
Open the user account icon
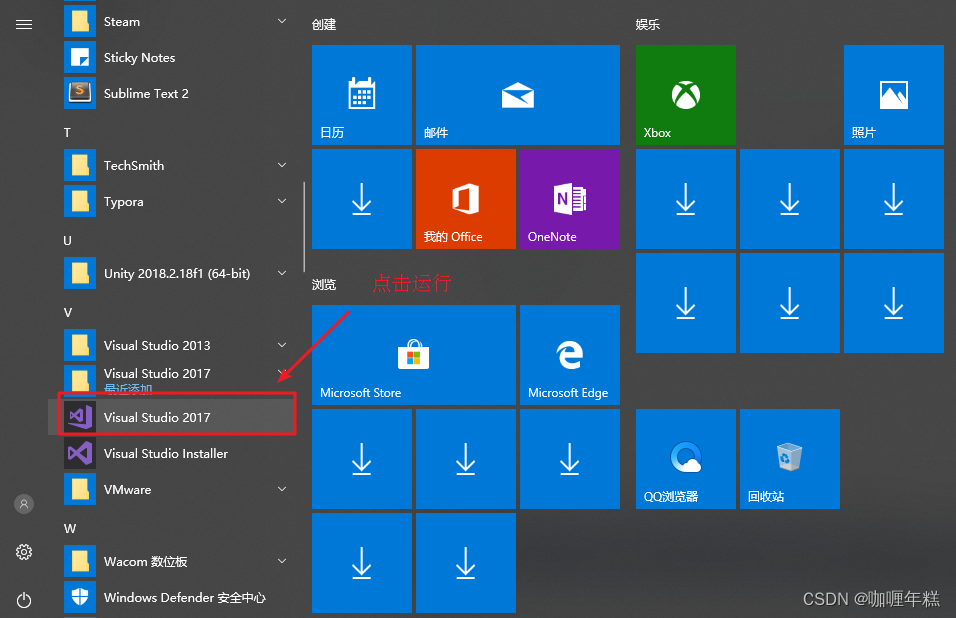24,504
